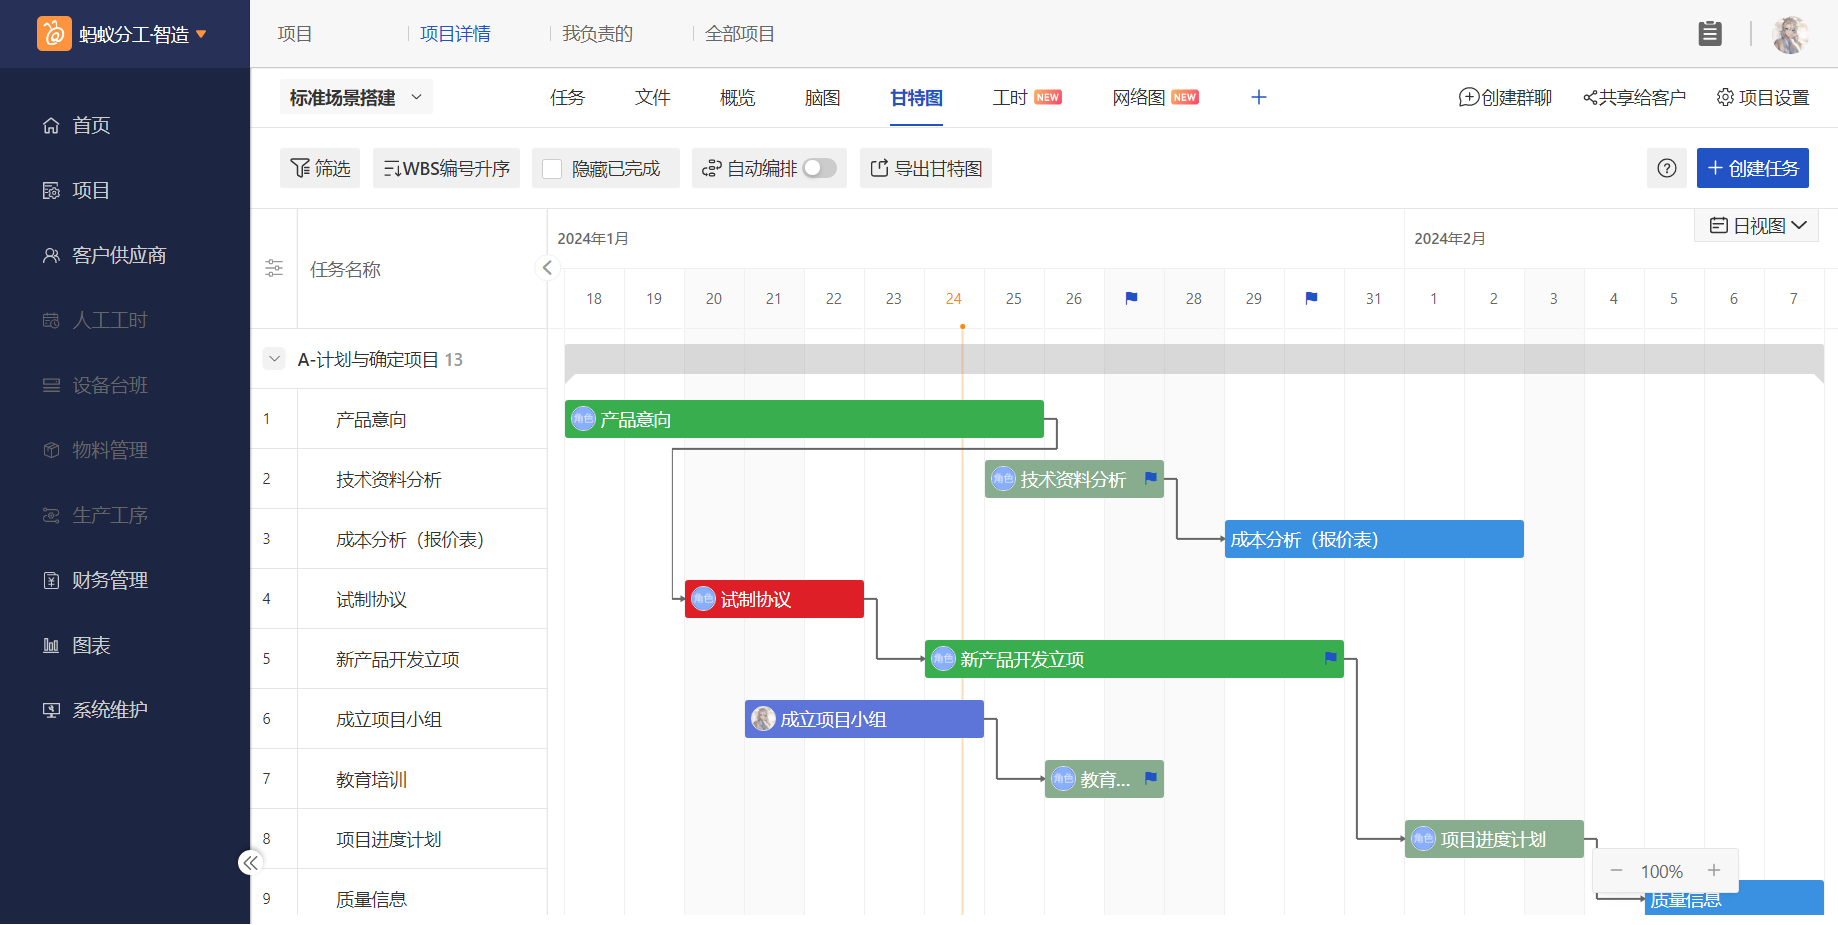
Task: Collapse the task list panel arrow
Action: [x=547, y=268]
